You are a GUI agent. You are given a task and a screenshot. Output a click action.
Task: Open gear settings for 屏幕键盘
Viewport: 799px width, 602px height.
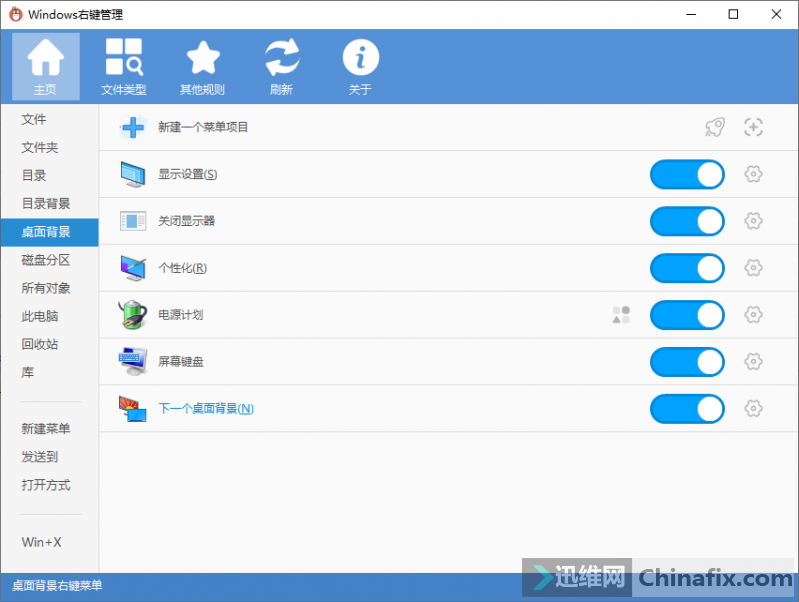pyautogui.click(x=753, y=361)
